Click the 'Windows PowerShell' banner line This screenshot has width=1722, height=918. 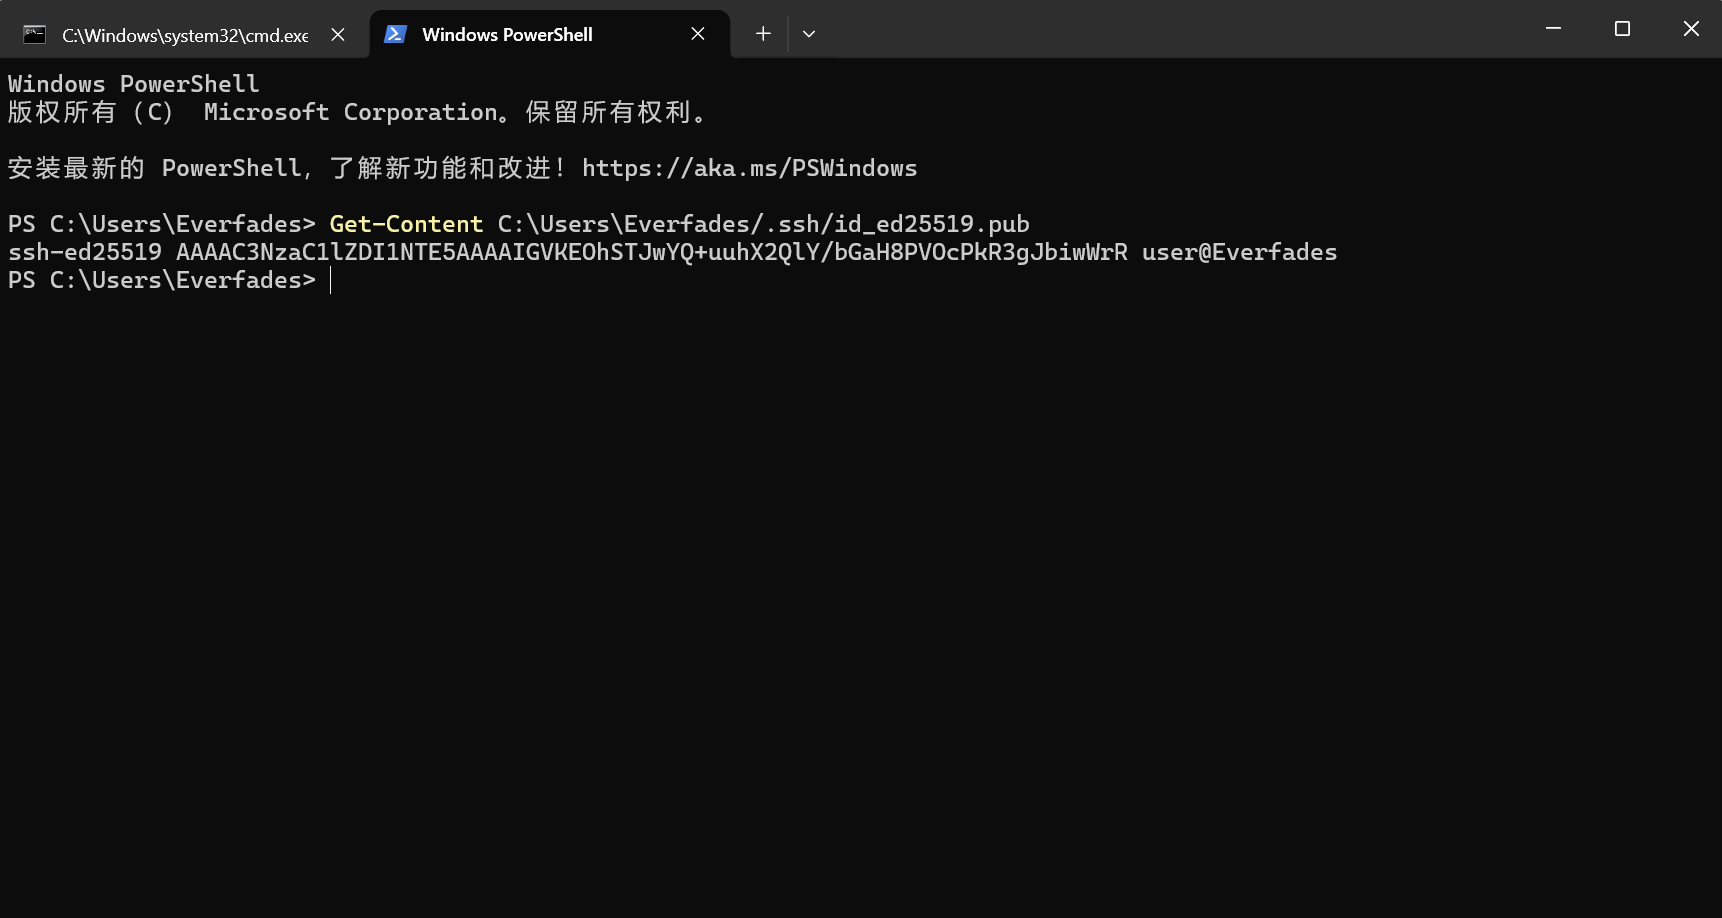coord(134,84)
